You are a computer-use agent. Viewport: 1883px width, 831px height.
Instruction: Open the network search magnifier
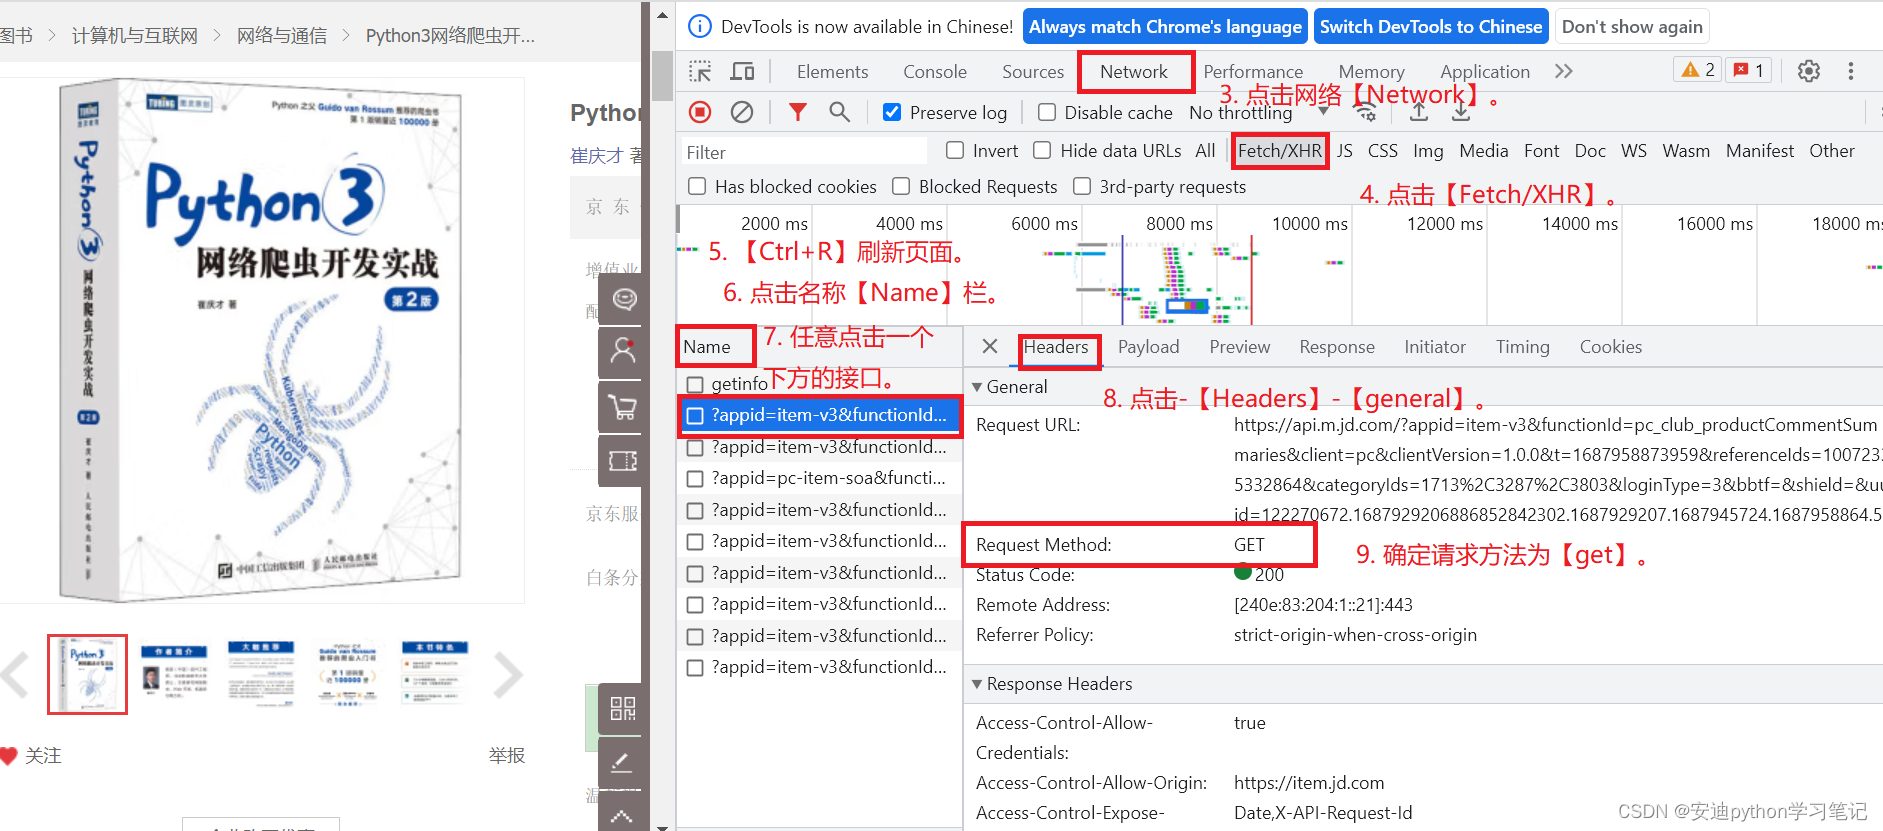pyautogui.click(x=839, y=112)
